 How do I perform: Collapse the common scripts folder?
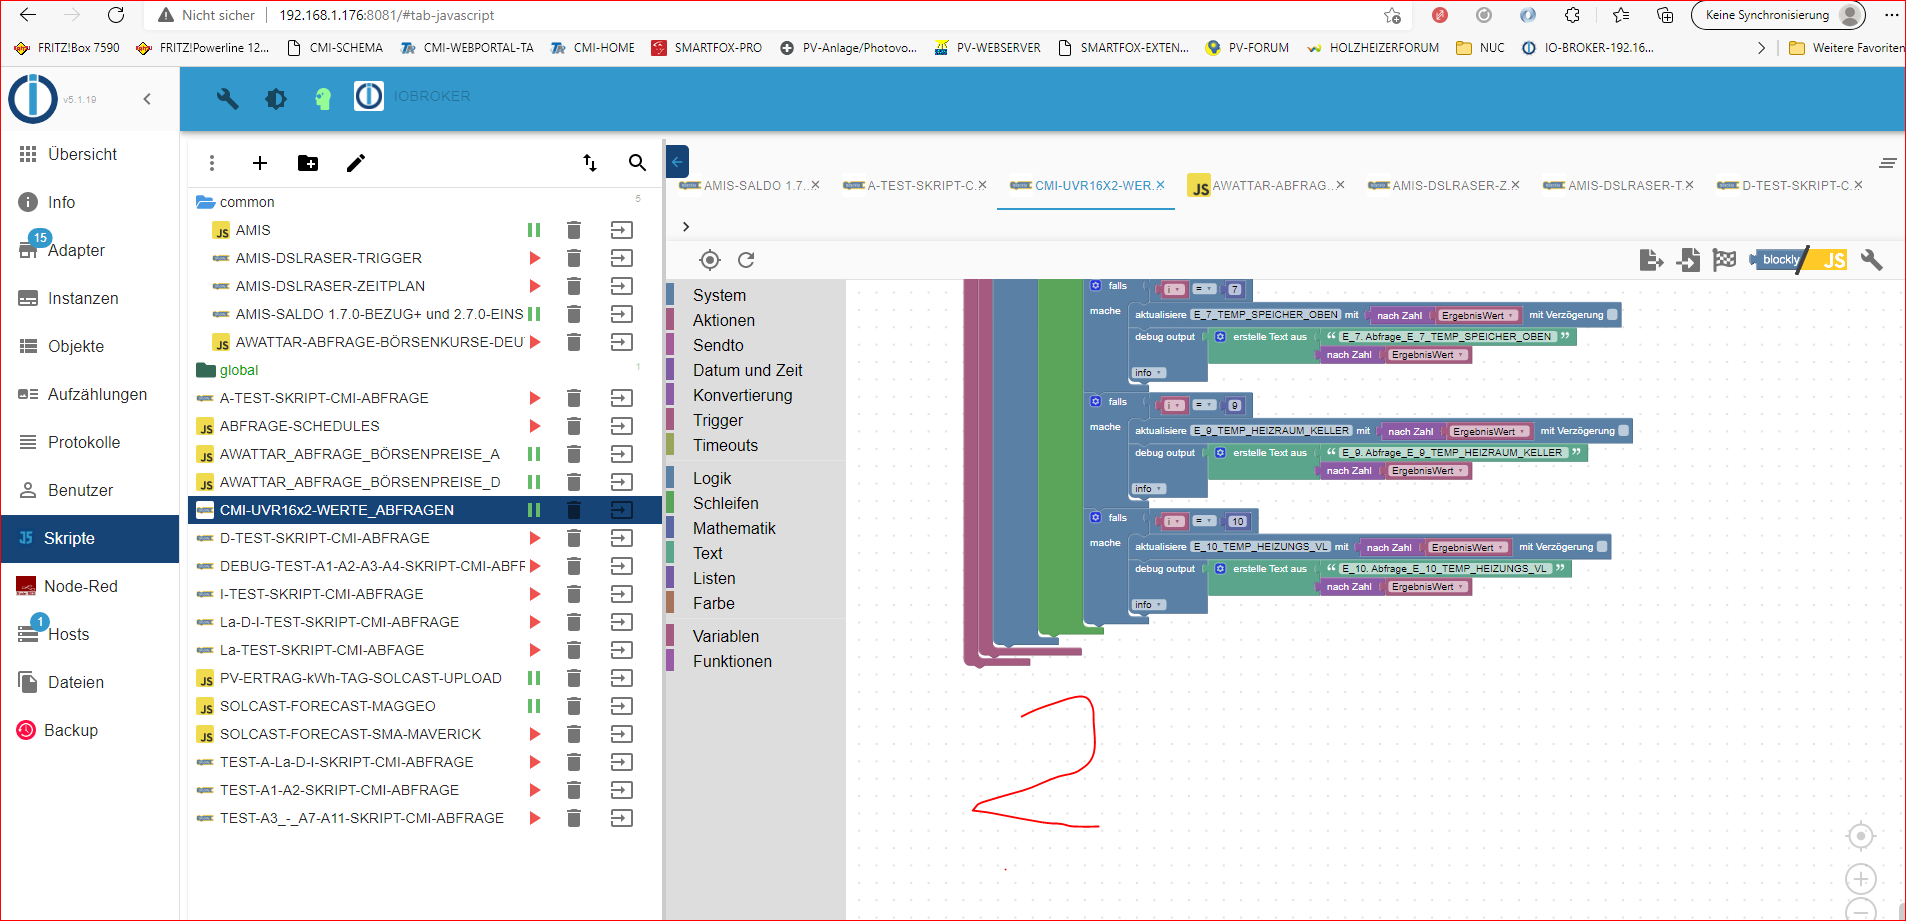(x=206, y=202)
